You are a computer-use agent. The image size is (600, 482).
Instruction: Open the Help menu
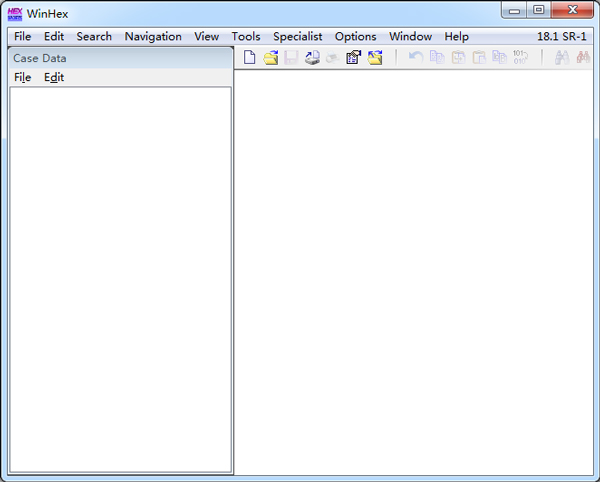[457, 36]
